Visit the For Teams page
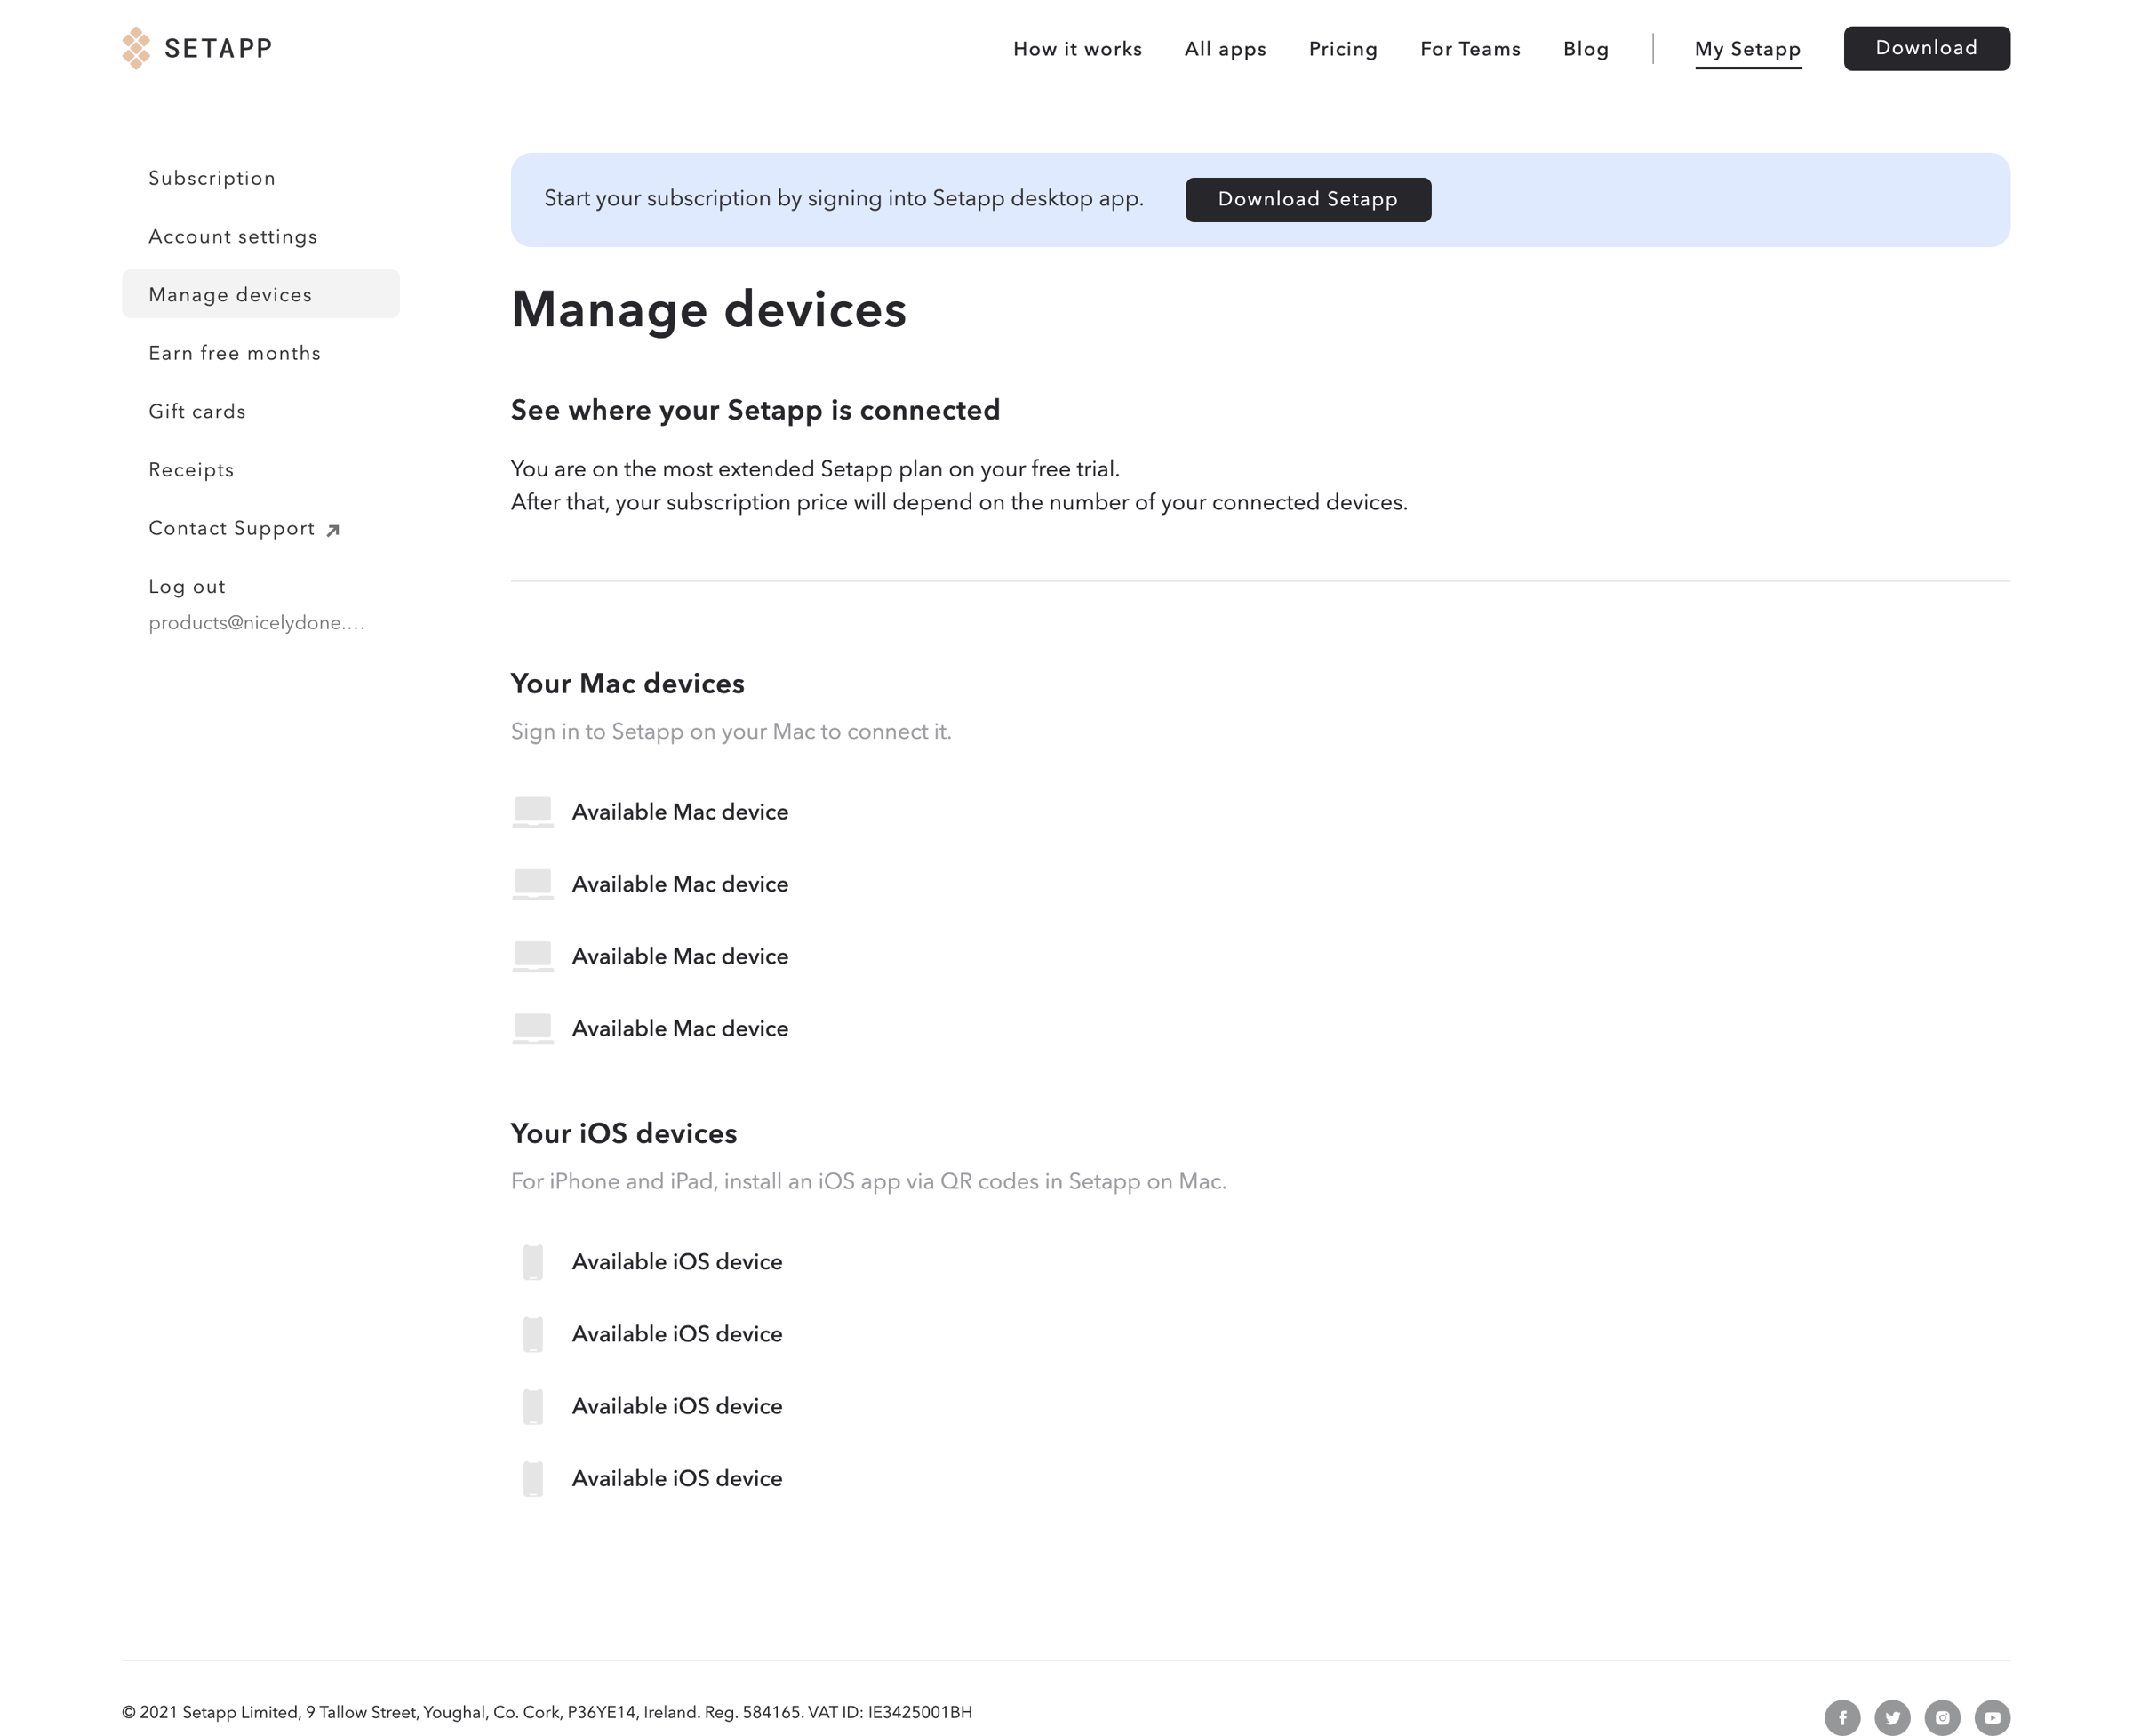 coord(1470,49)
